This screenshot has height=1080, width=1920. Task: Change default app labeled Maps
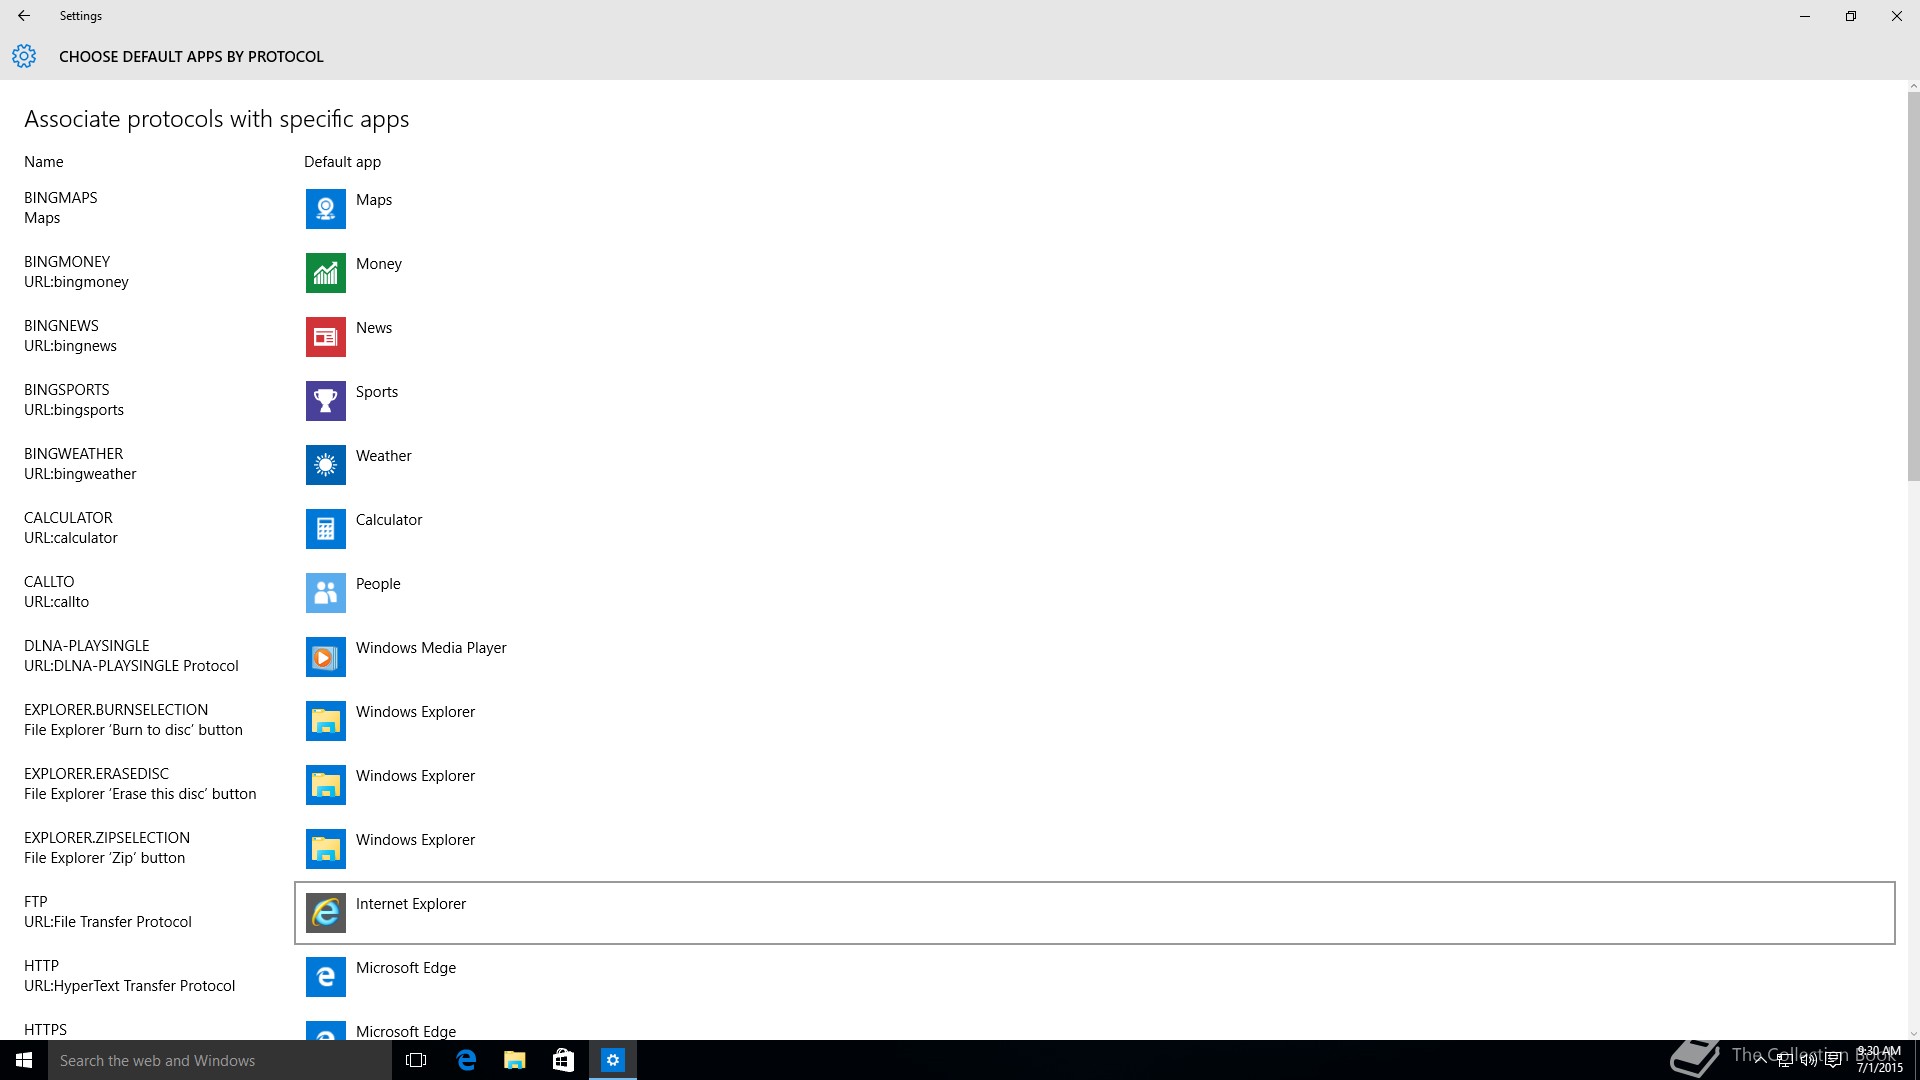374,200
